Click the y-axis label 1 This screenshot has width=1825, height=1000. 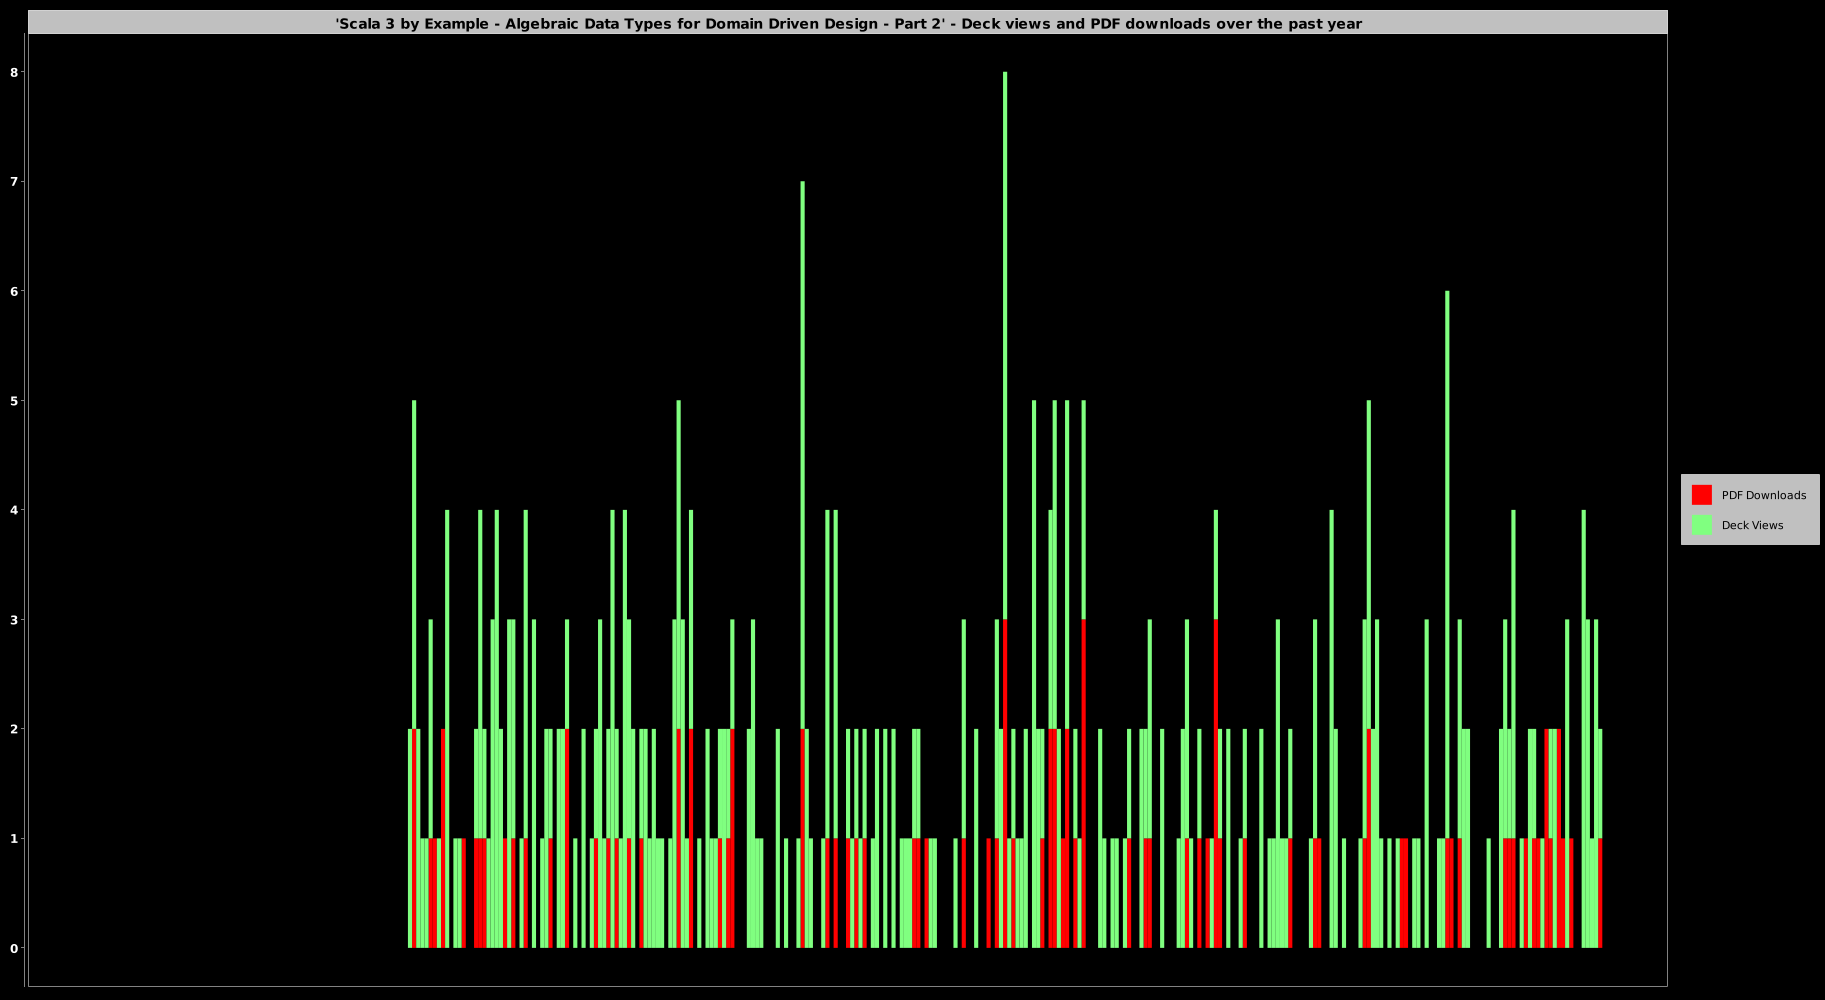pyautogui.click(x=14, y=839)
